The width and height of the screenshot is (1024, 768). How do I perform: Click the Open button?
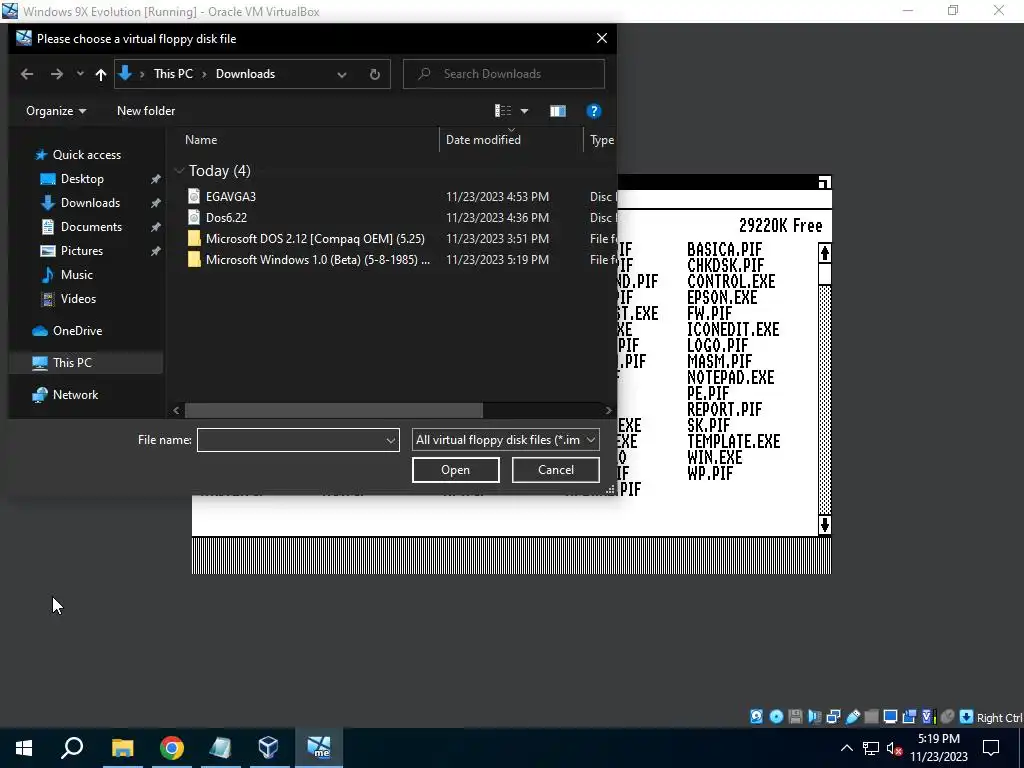[x=456, y=470]
